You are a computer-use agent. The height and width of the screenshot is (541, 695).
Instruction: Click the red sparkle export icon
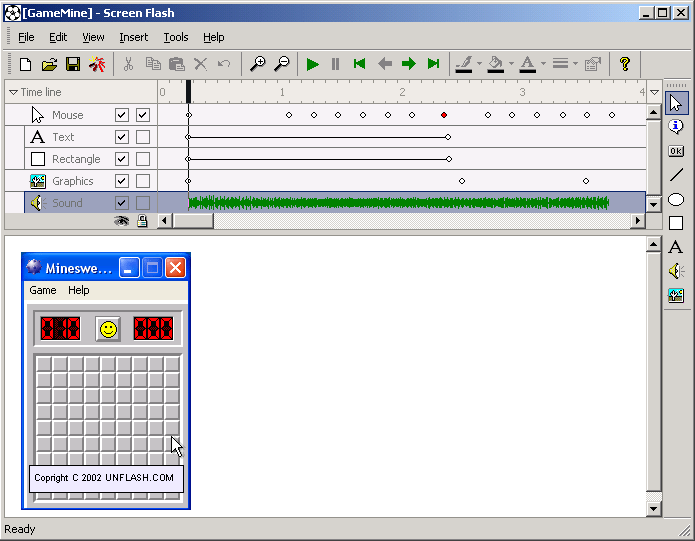97,64
